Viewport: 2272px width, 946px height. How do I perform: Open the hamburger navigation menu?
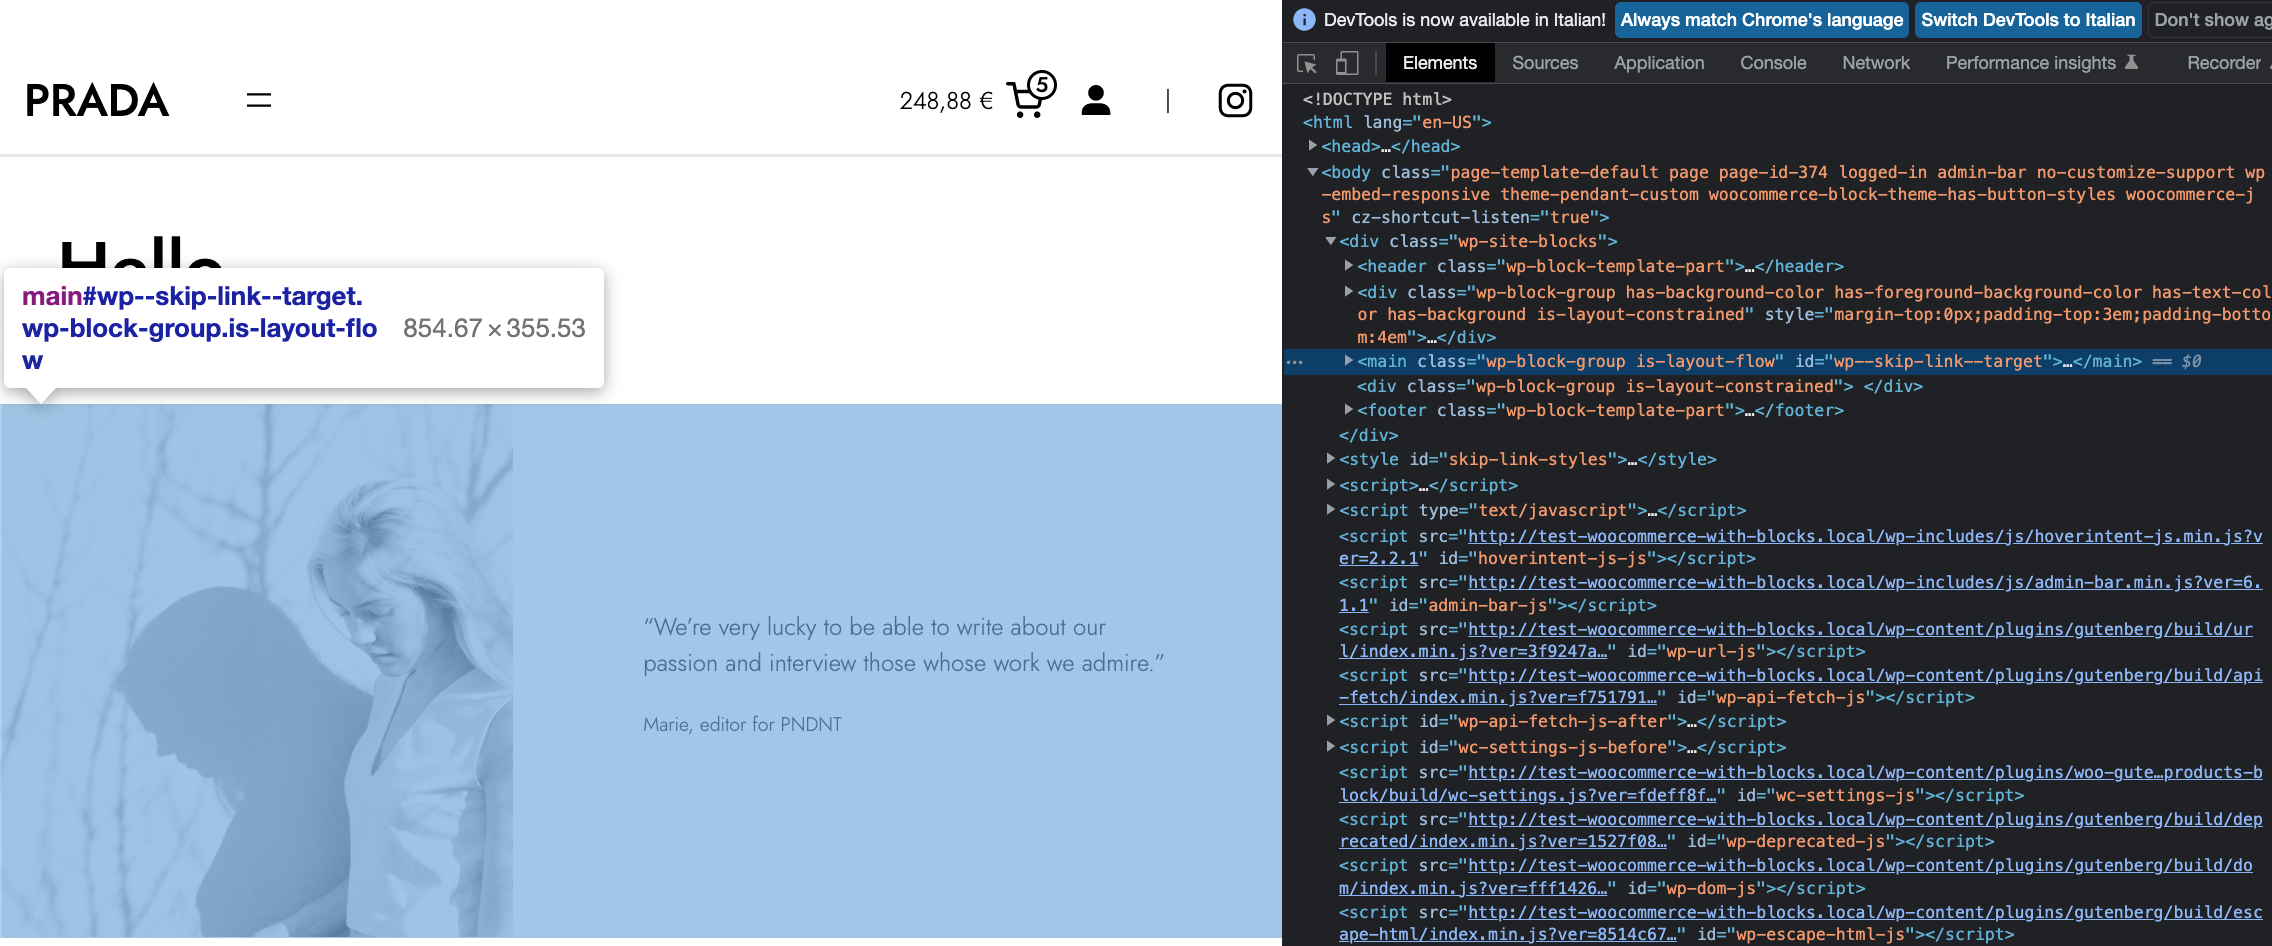tap(259, 100)
